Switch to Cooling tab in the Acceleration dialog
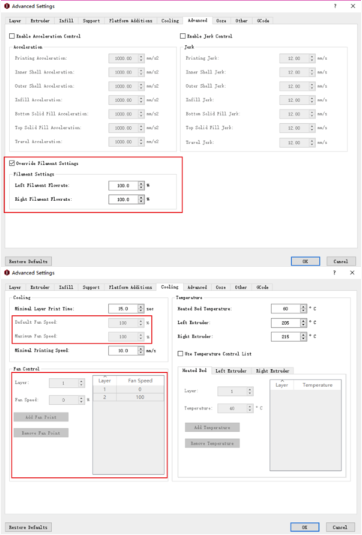 [x=170, y=21]
